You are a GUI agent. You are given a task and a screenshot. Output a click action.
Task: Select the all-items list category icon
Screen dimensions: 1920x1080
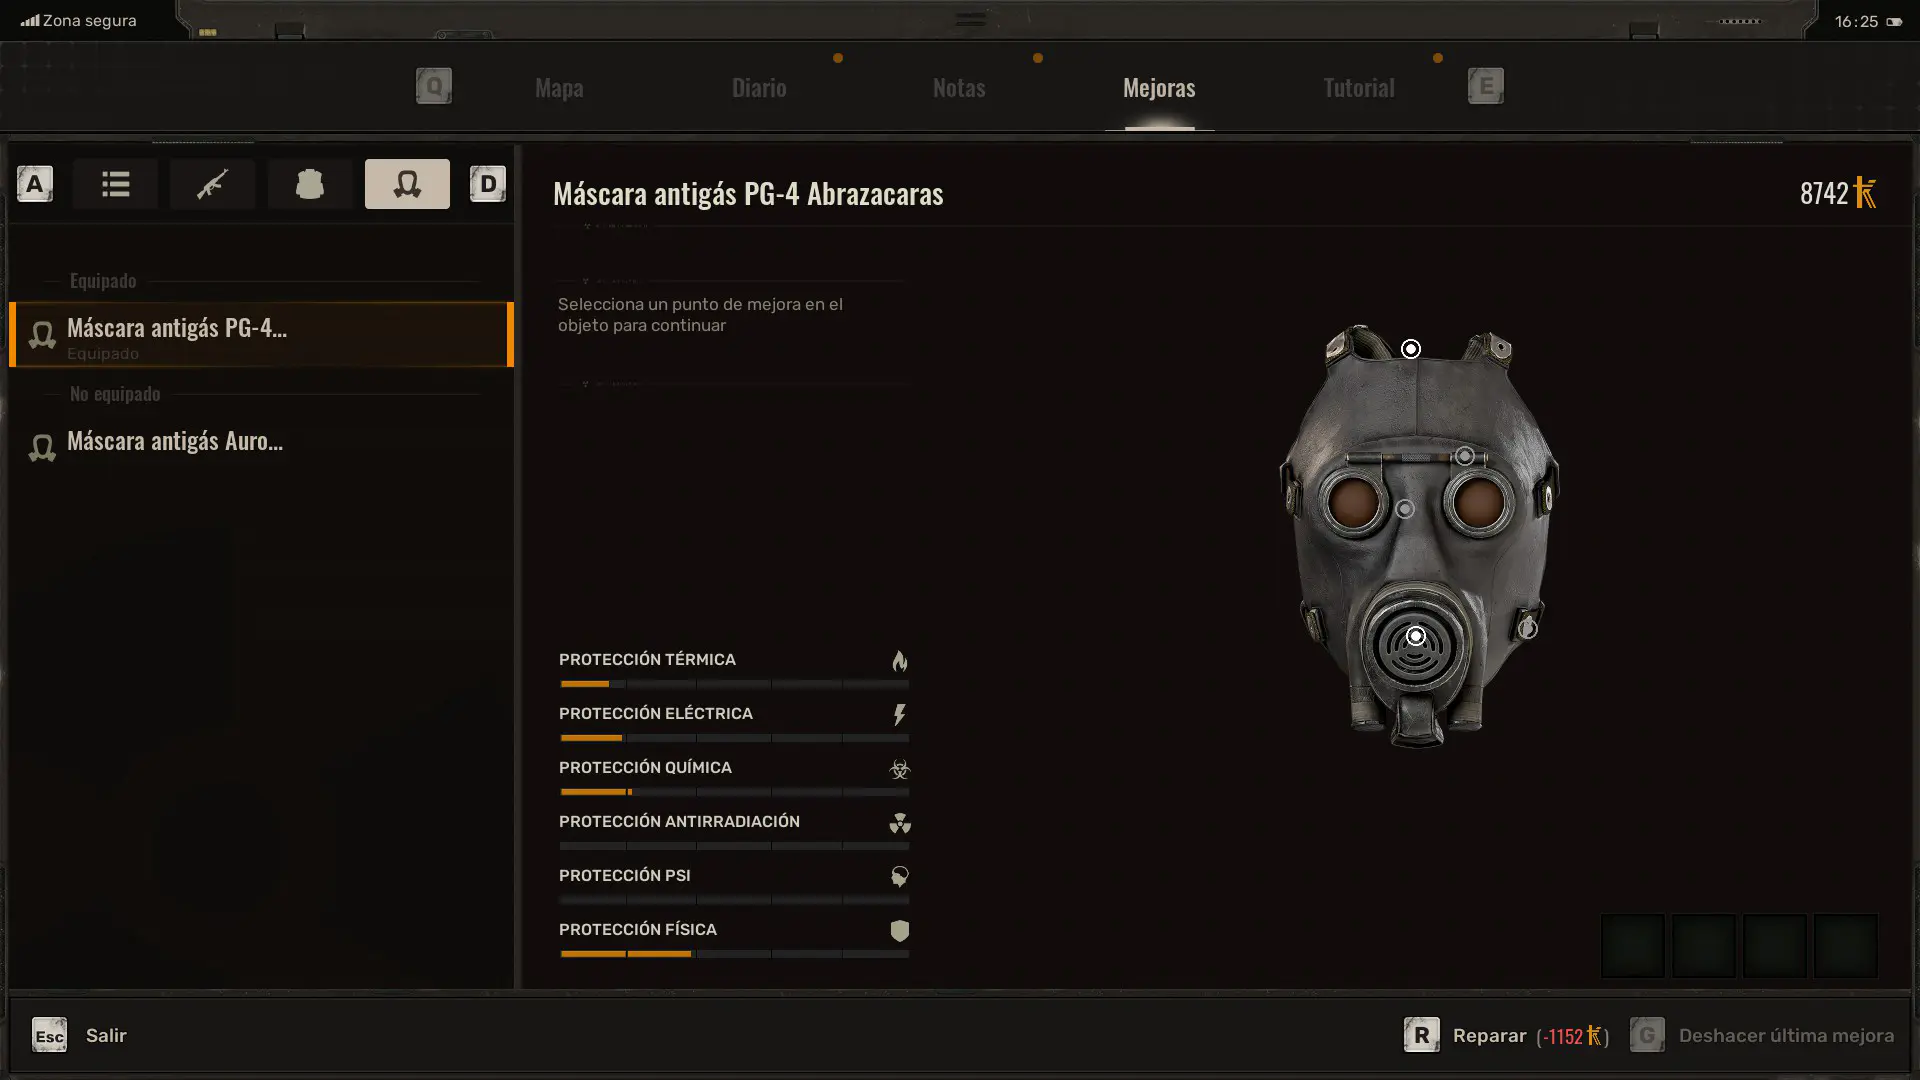[116, 184]
